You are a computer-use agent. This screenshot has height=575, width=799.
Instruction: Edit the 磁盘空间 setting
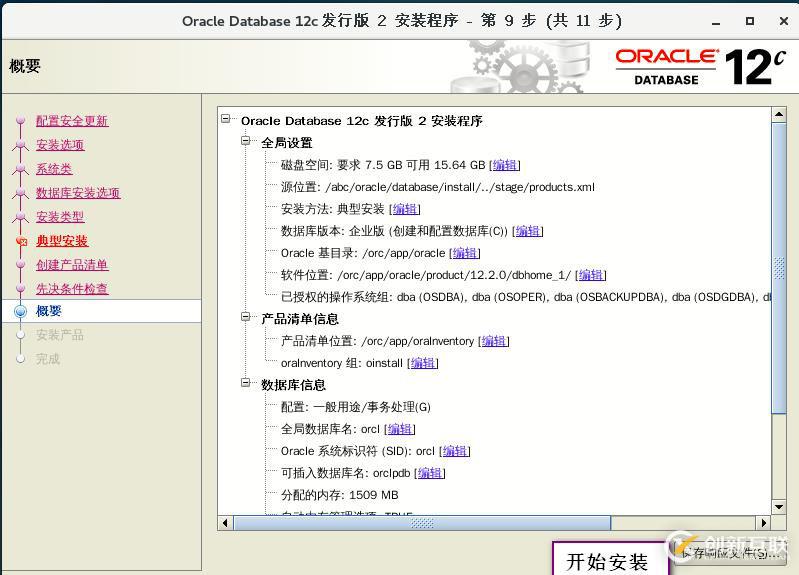point(504,165)
